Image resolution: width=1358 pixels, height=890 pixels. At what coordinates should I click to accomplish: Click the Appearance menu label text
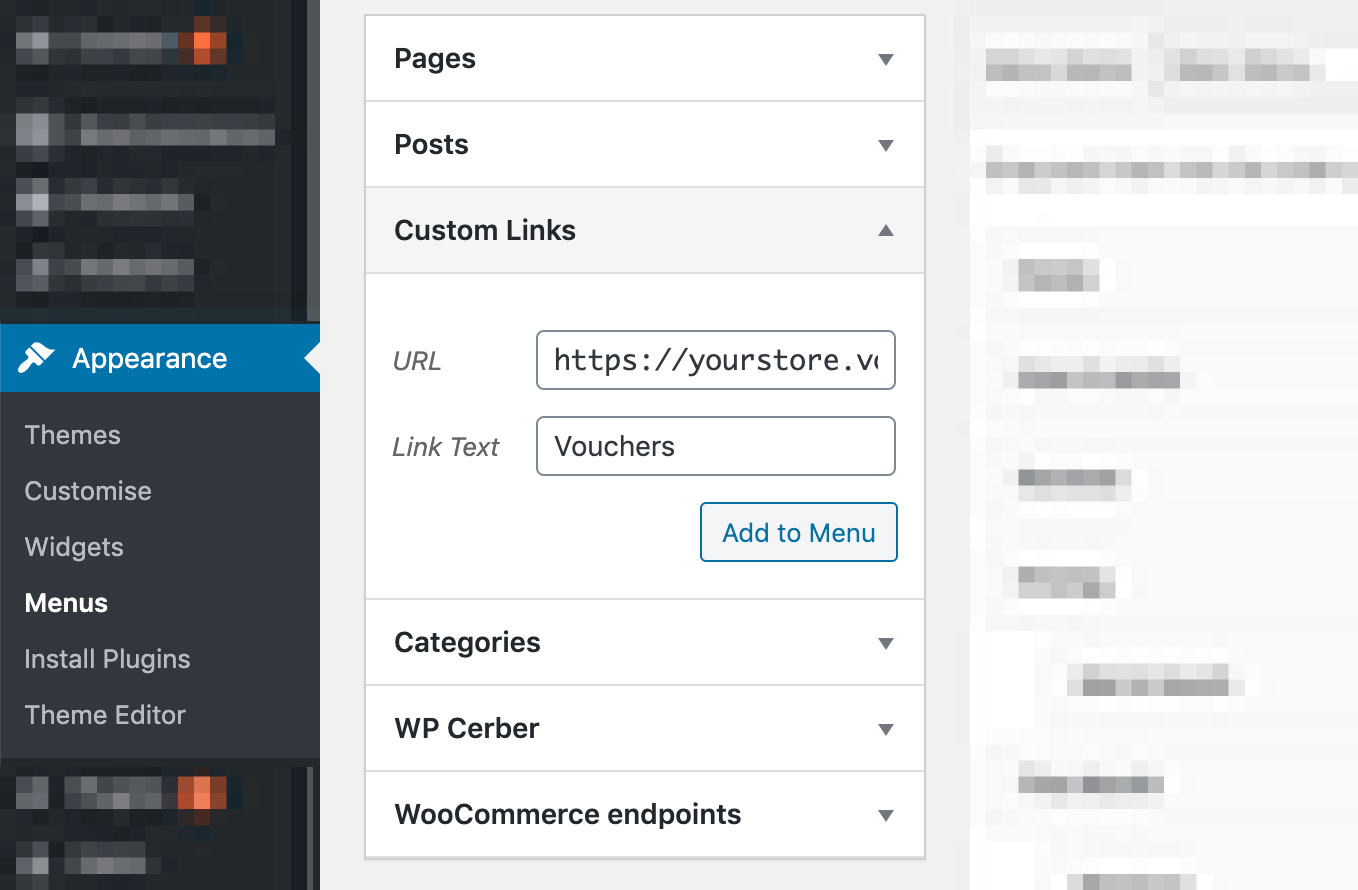tap(150, 358)
